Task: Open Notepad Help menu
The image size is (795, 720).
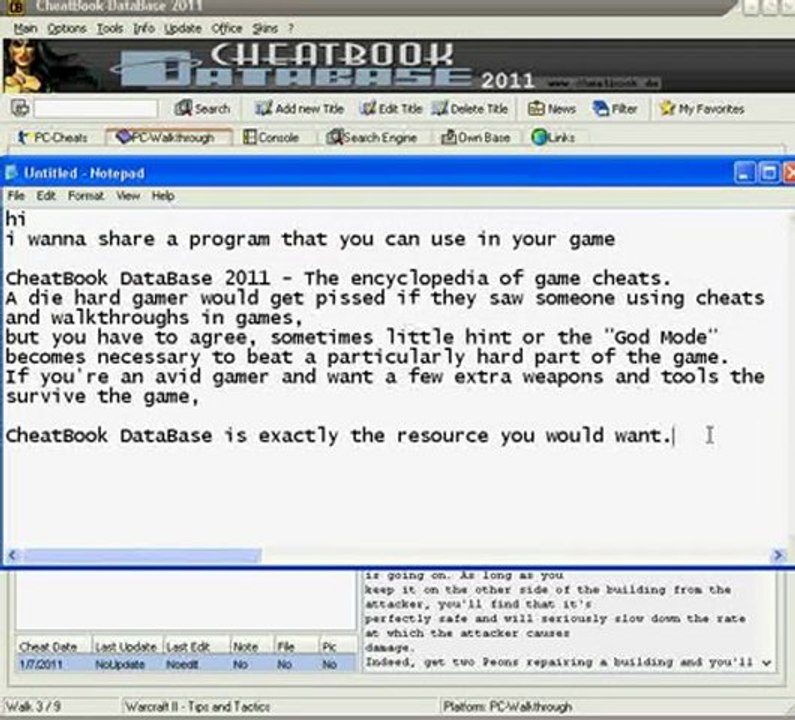Action: pyautogui.click(x=163, y=196)
